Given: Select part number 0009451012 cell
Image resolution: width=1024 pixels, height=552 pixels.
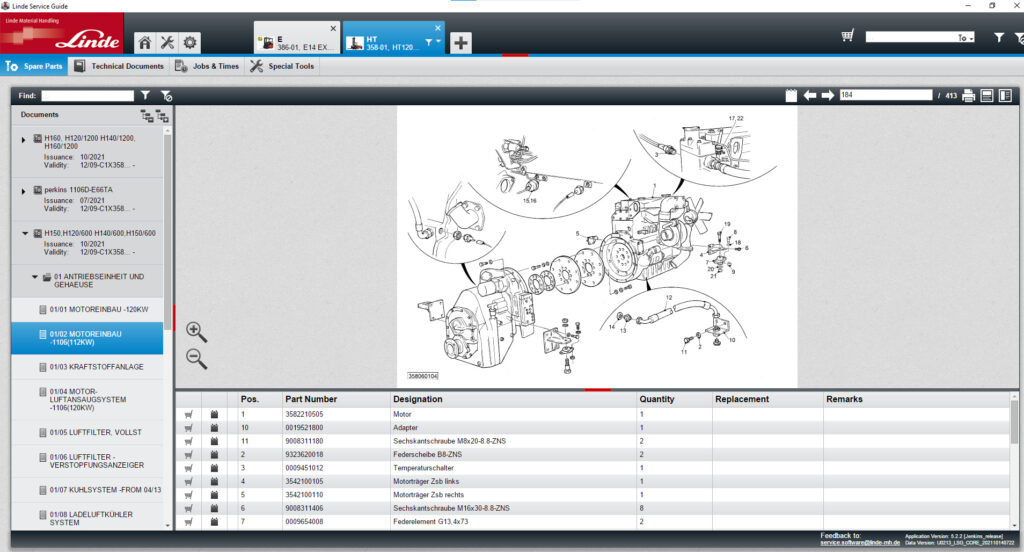Looking at the screenshot, I should tap(336, 468).
